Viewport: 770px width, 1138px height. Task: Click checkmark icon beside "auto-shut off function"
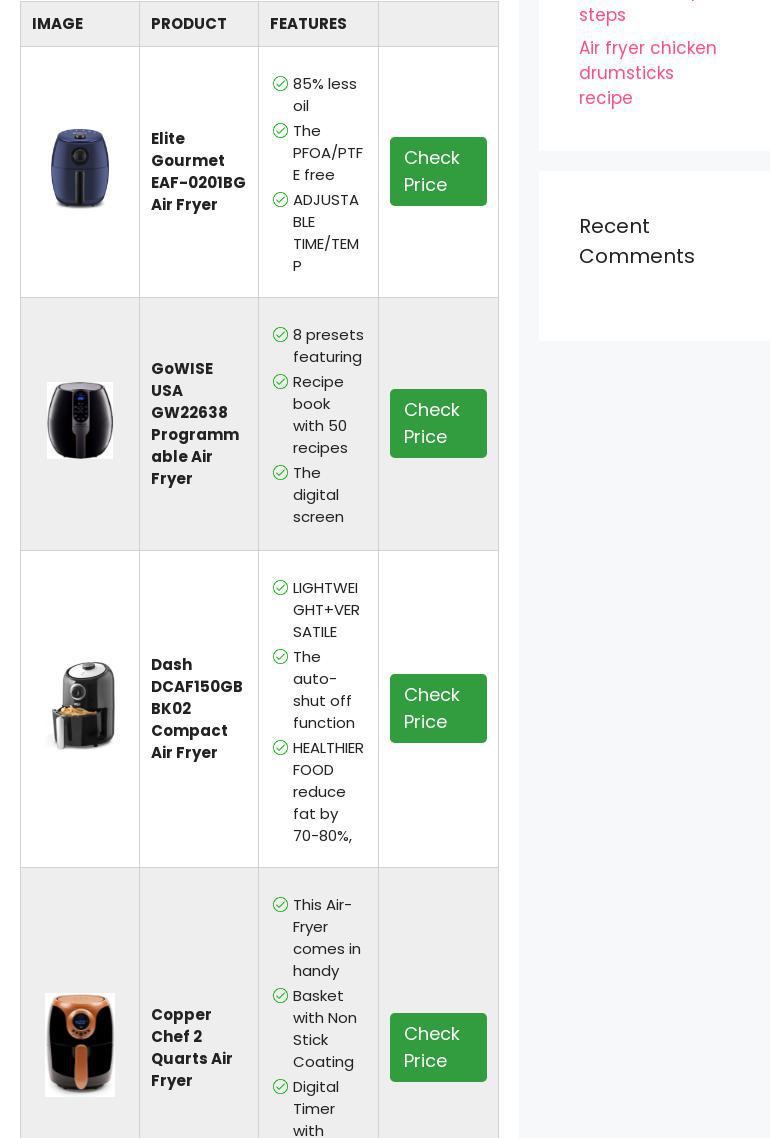(x=280, y=657)
